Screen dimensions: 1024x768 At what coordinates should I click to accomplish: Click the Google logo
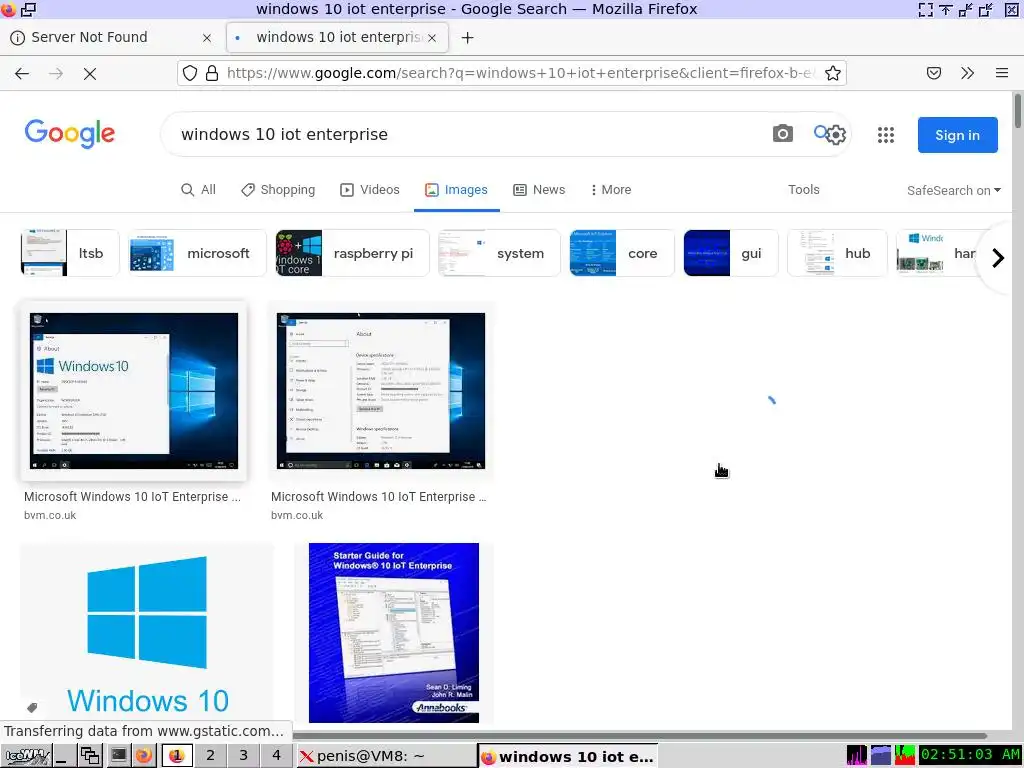click(70, 134)
